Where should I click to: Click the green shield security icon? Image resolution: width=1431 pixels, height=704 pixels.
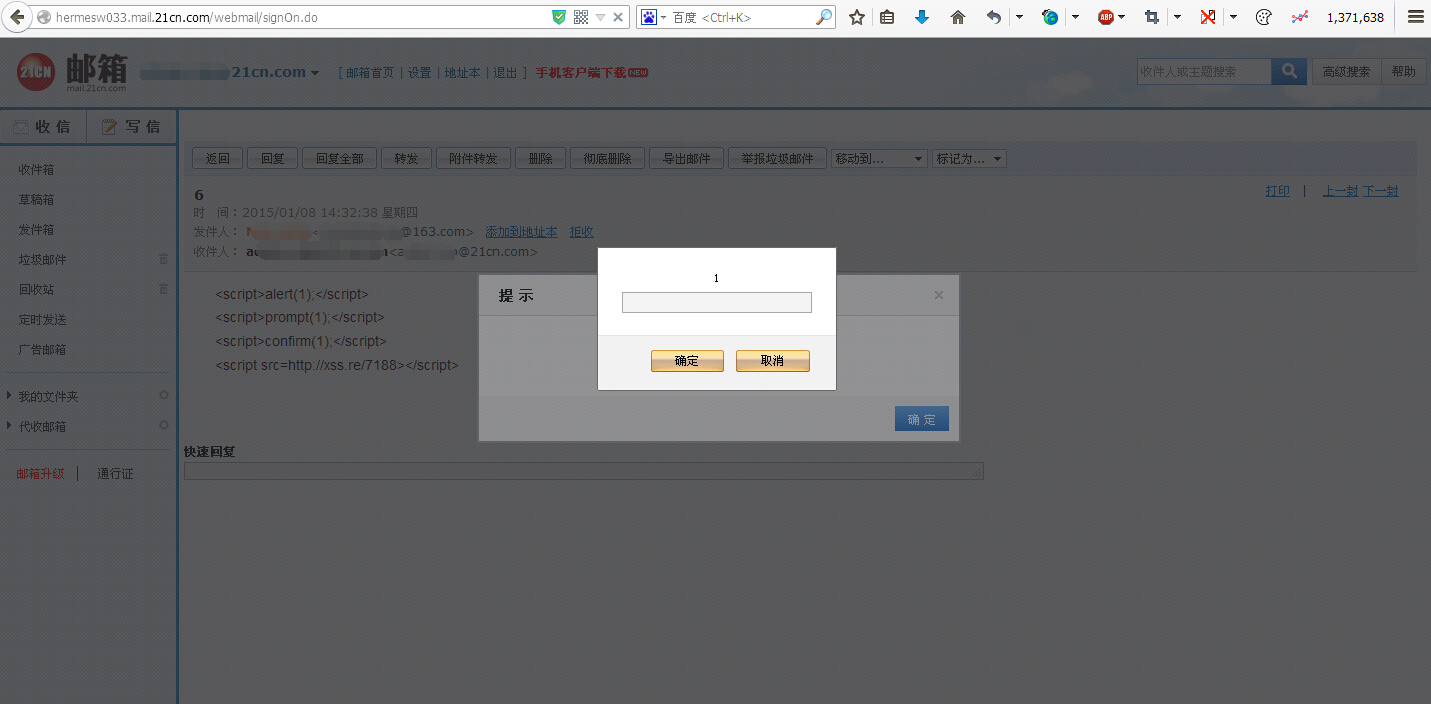tap(559, 17)
